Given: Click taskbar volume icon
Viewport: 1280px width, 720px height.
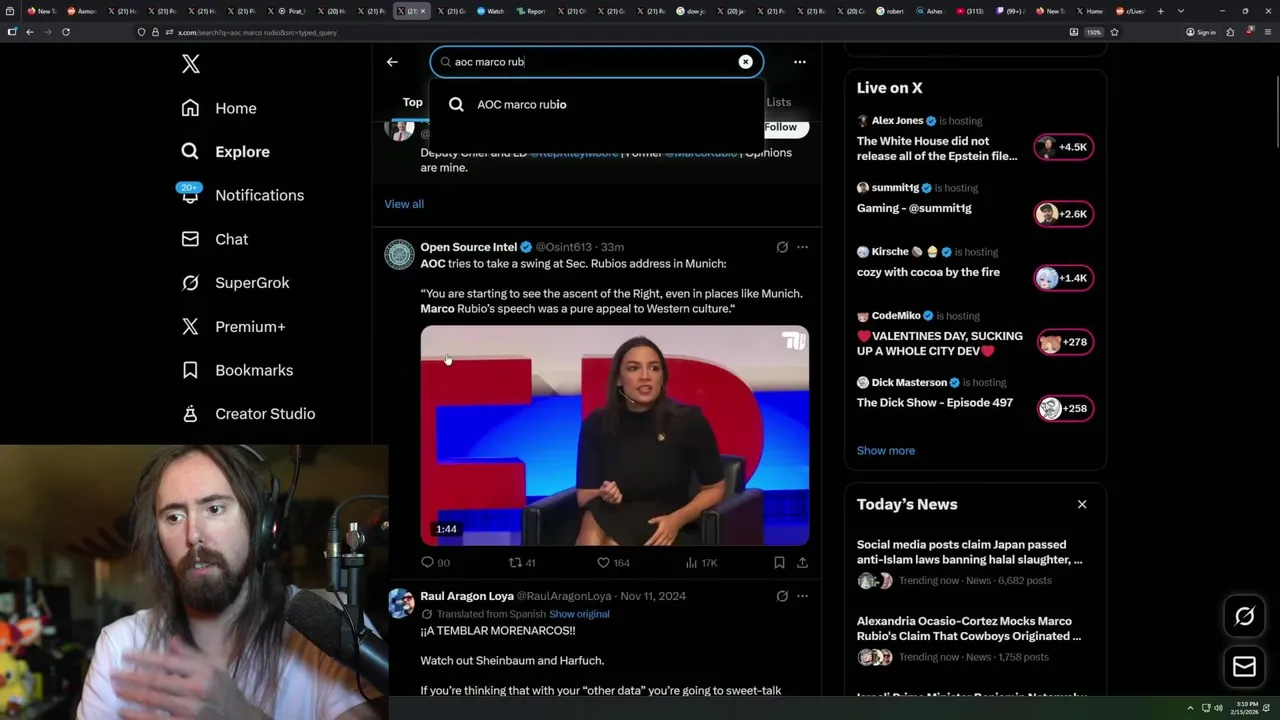Looking at the screenshot, I should (1218, 708).
